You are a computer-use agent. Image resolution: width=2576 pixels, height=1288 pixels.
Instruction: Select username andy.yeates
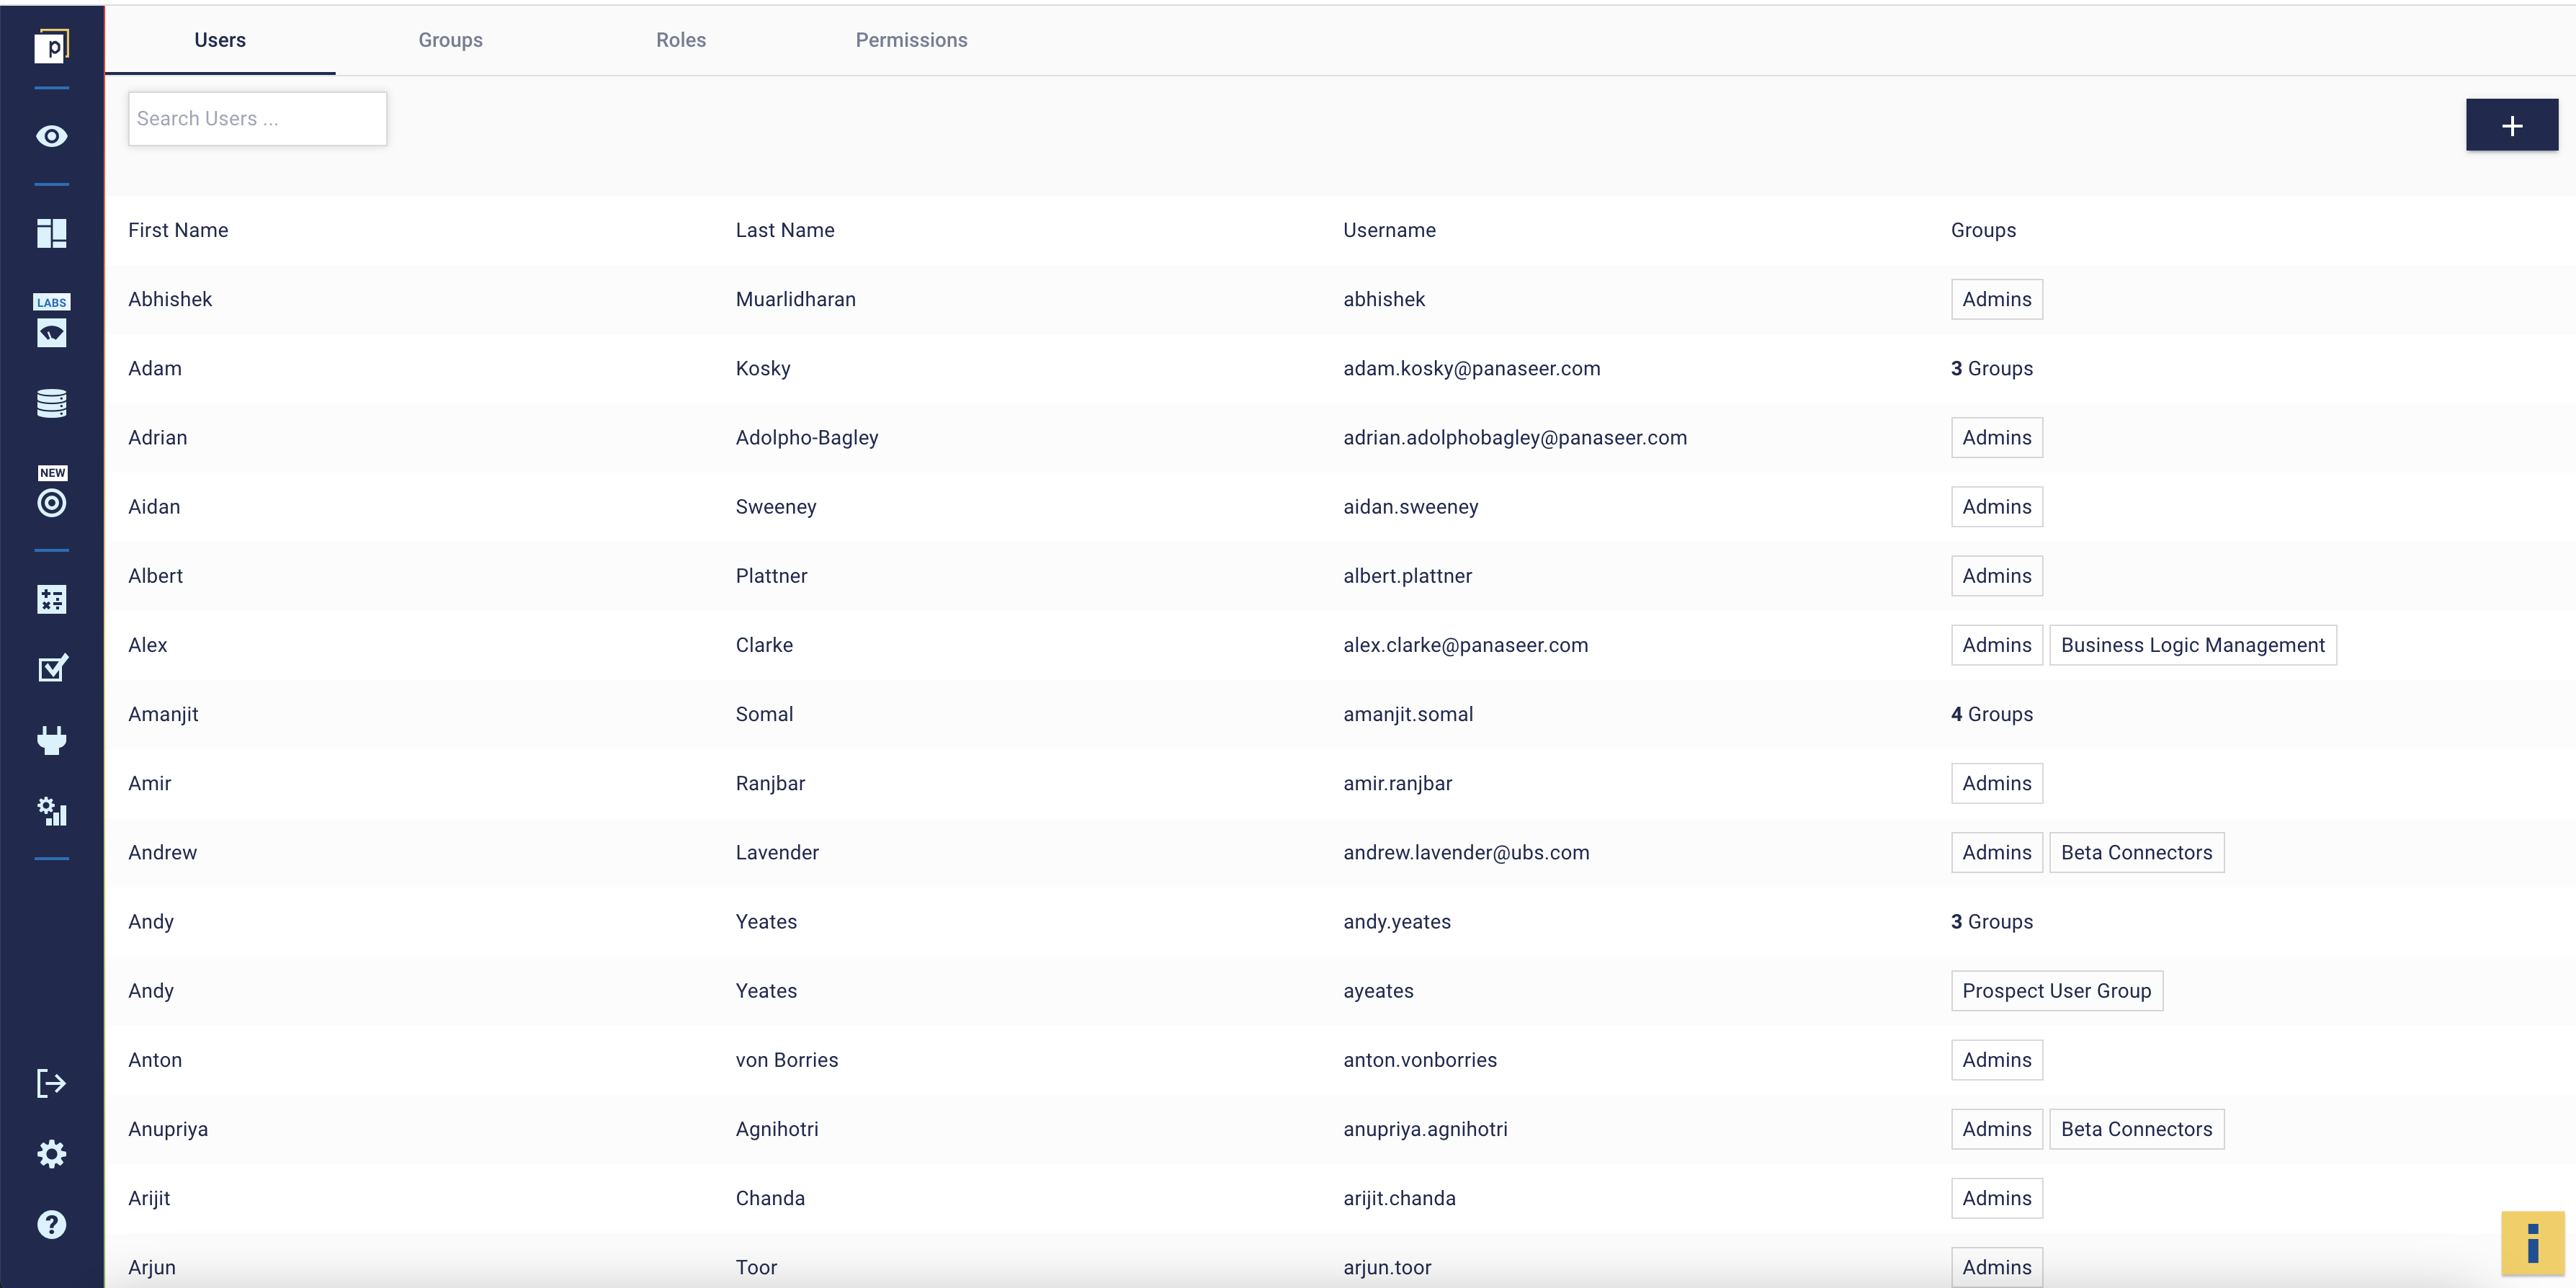pos(1397,922)
